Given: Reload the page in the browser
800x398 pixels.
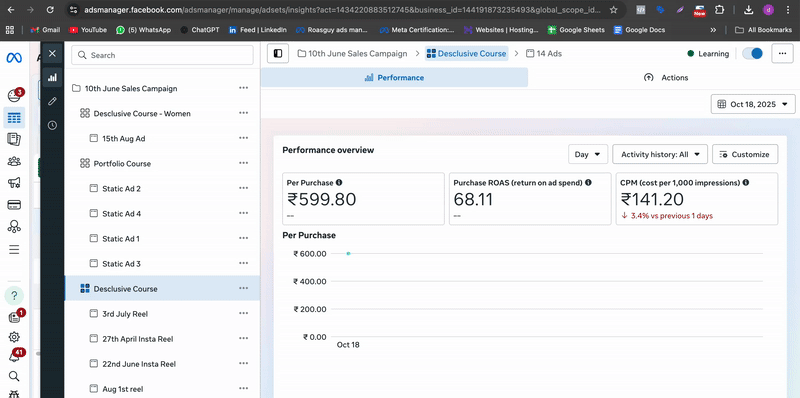Looking at the screenshot, I should 49,10.
